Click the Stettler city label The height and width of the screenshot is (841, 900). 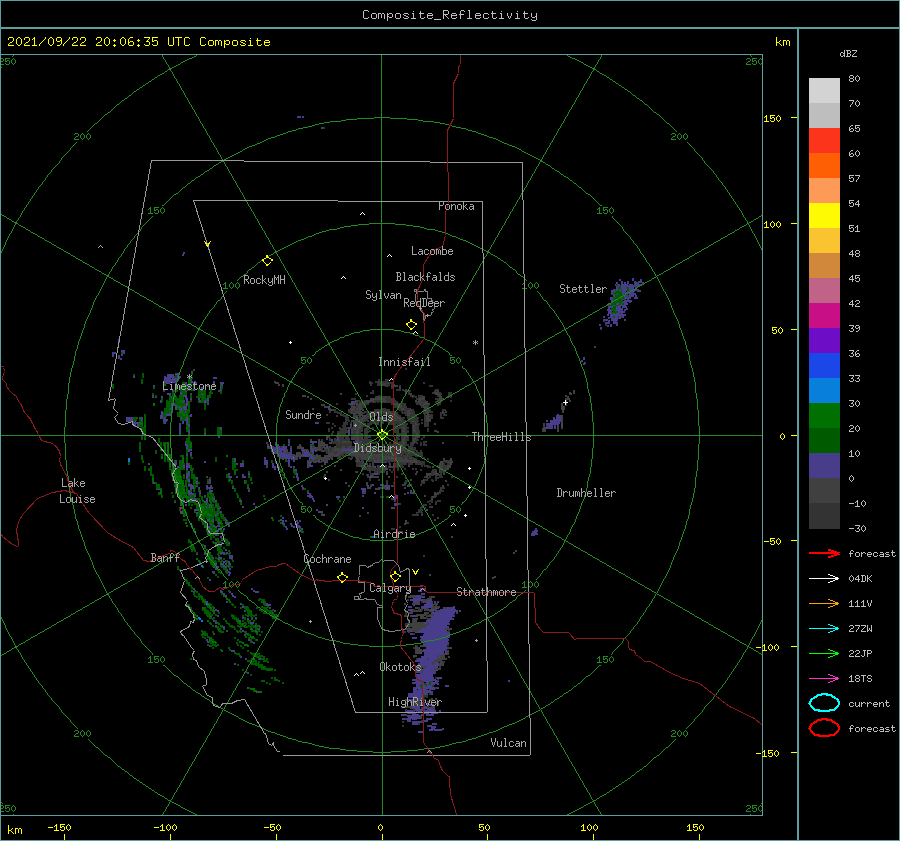pos(583,289)
